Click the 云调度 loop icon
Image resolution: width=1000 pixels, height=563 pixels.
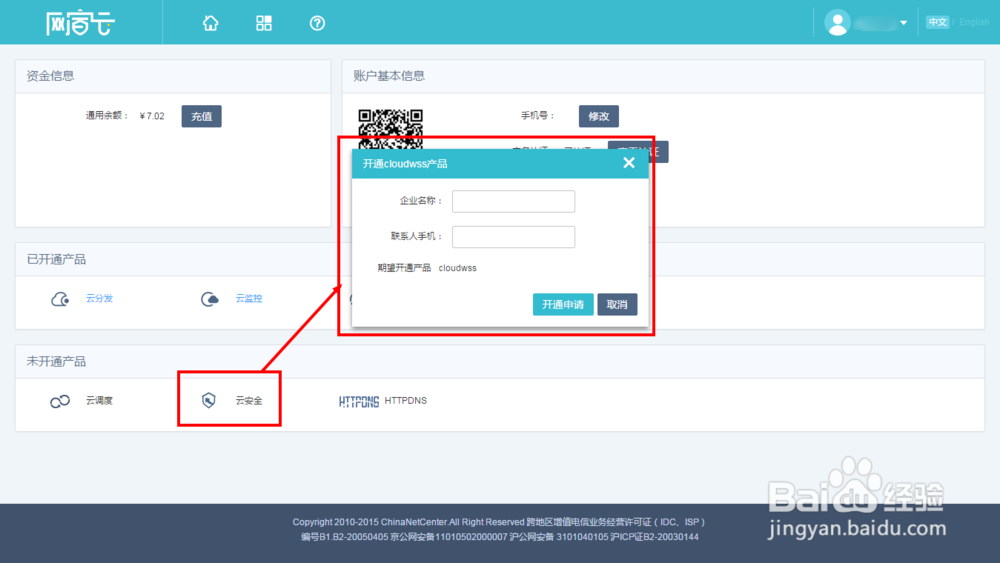tap(60, 401)
